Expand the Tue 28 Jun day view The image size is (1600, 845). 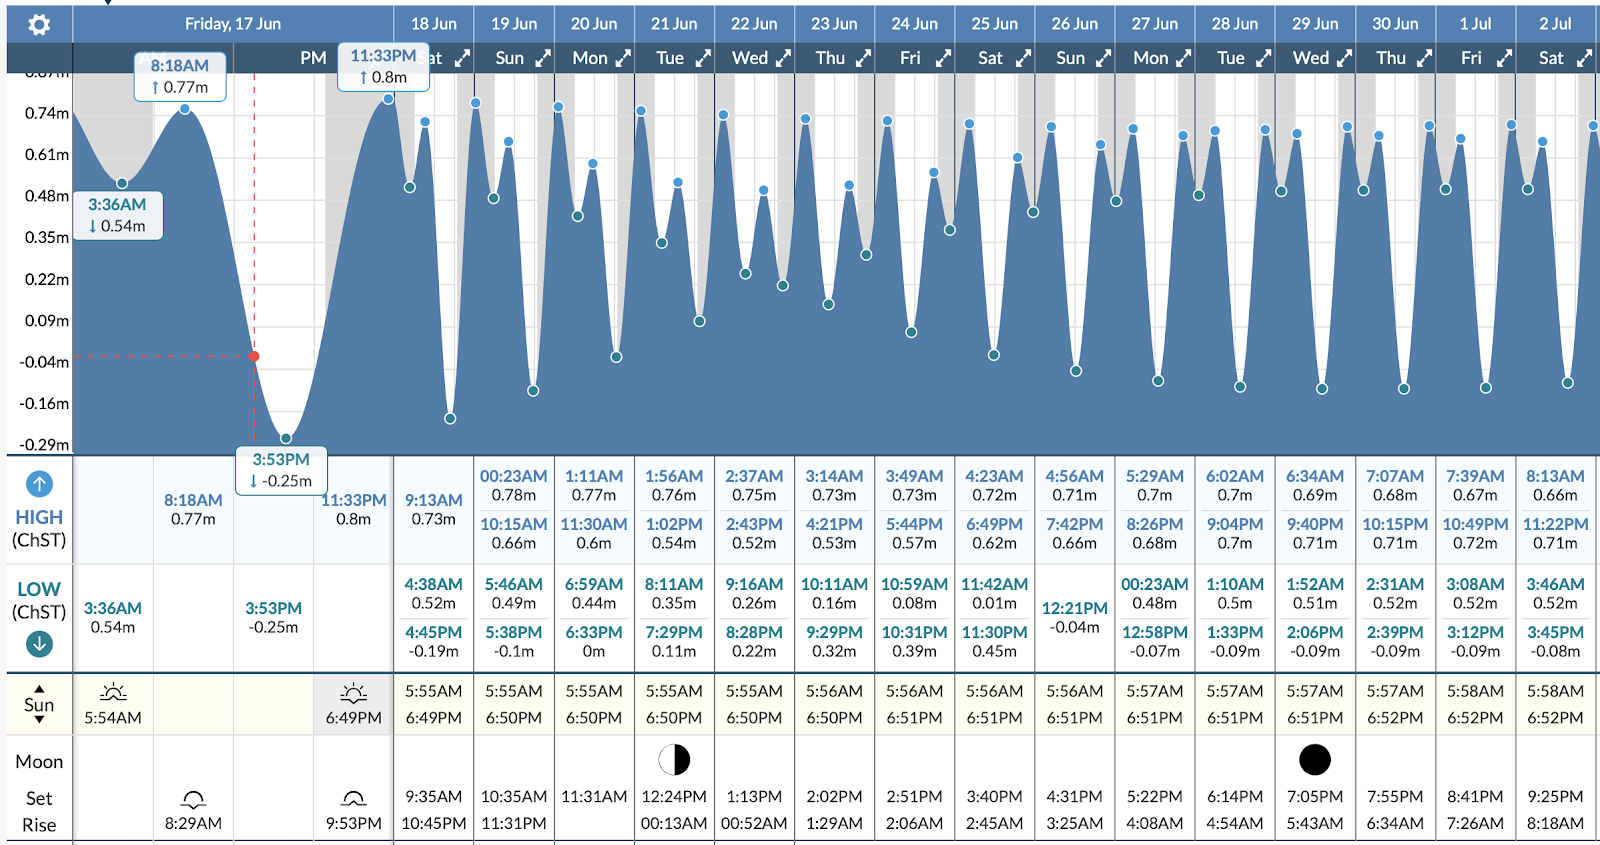[x=1264, y=58]
